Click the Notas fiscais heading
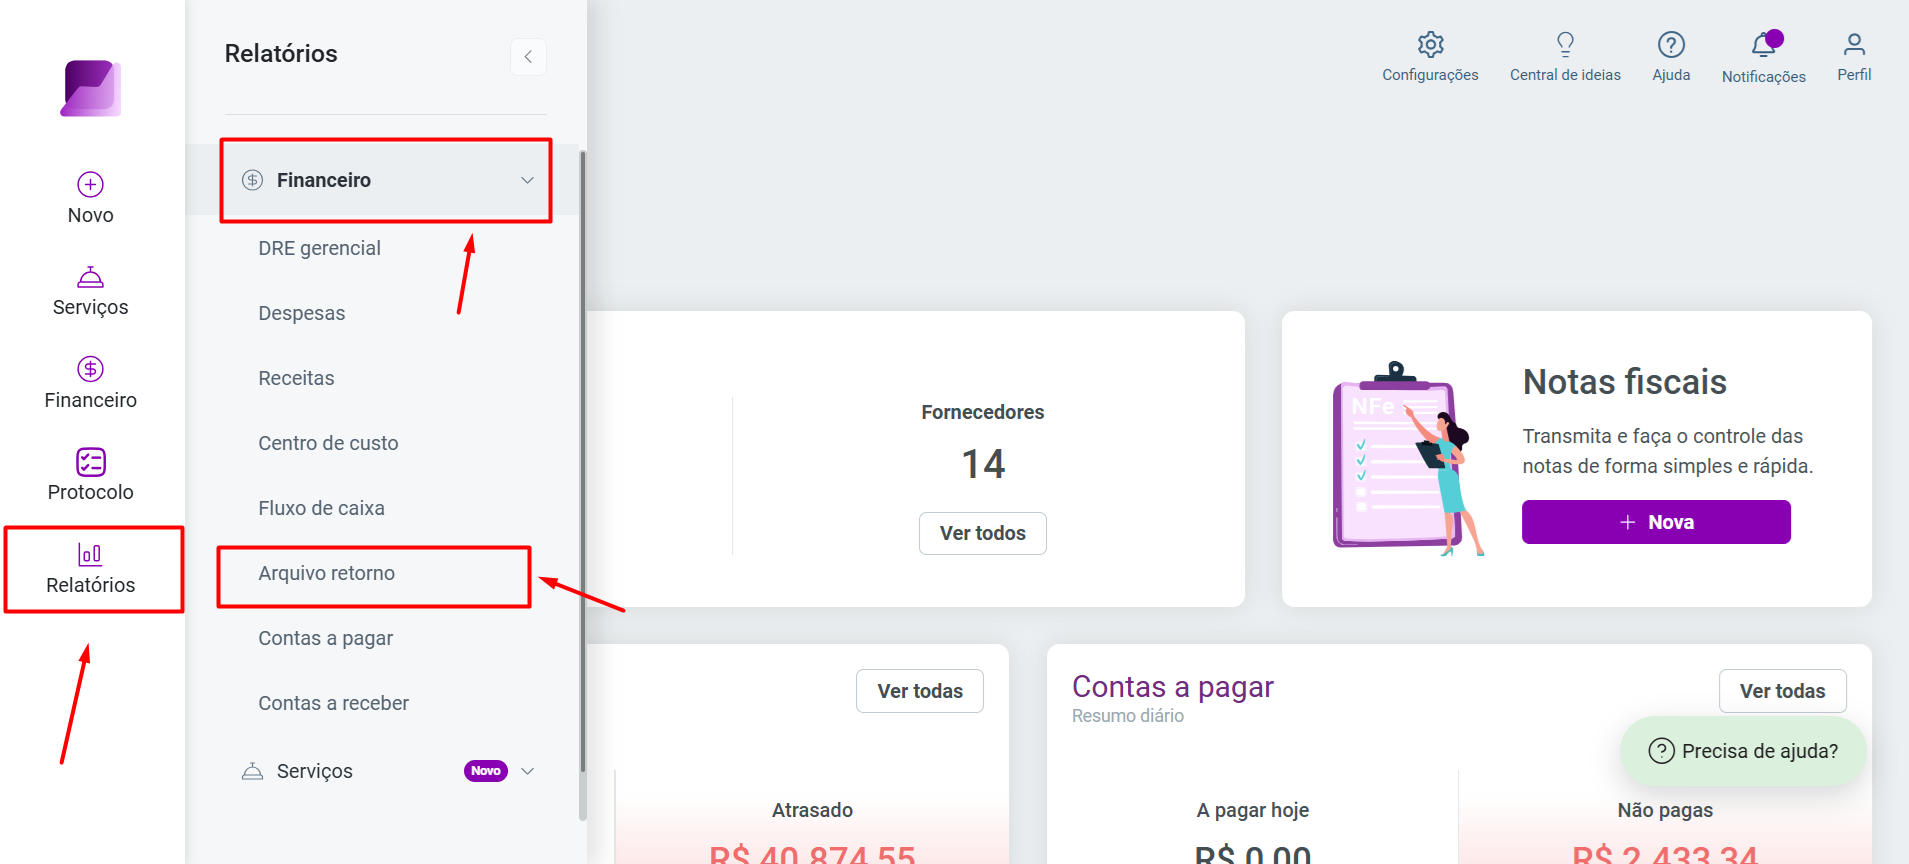This screenshot has height=864, width=1909. coord(1624,382)
